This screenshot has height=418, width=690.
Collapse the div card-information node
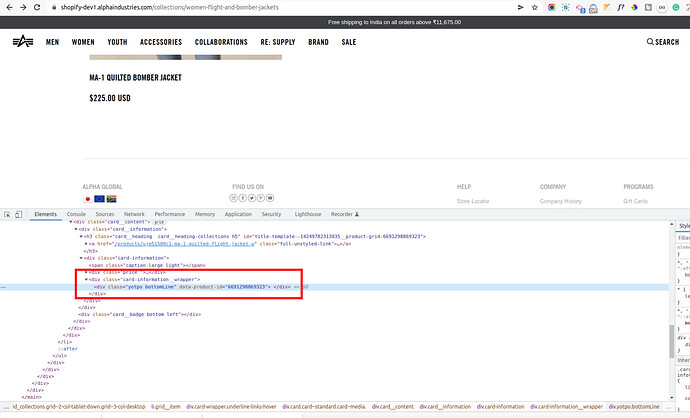click(81, 258)
